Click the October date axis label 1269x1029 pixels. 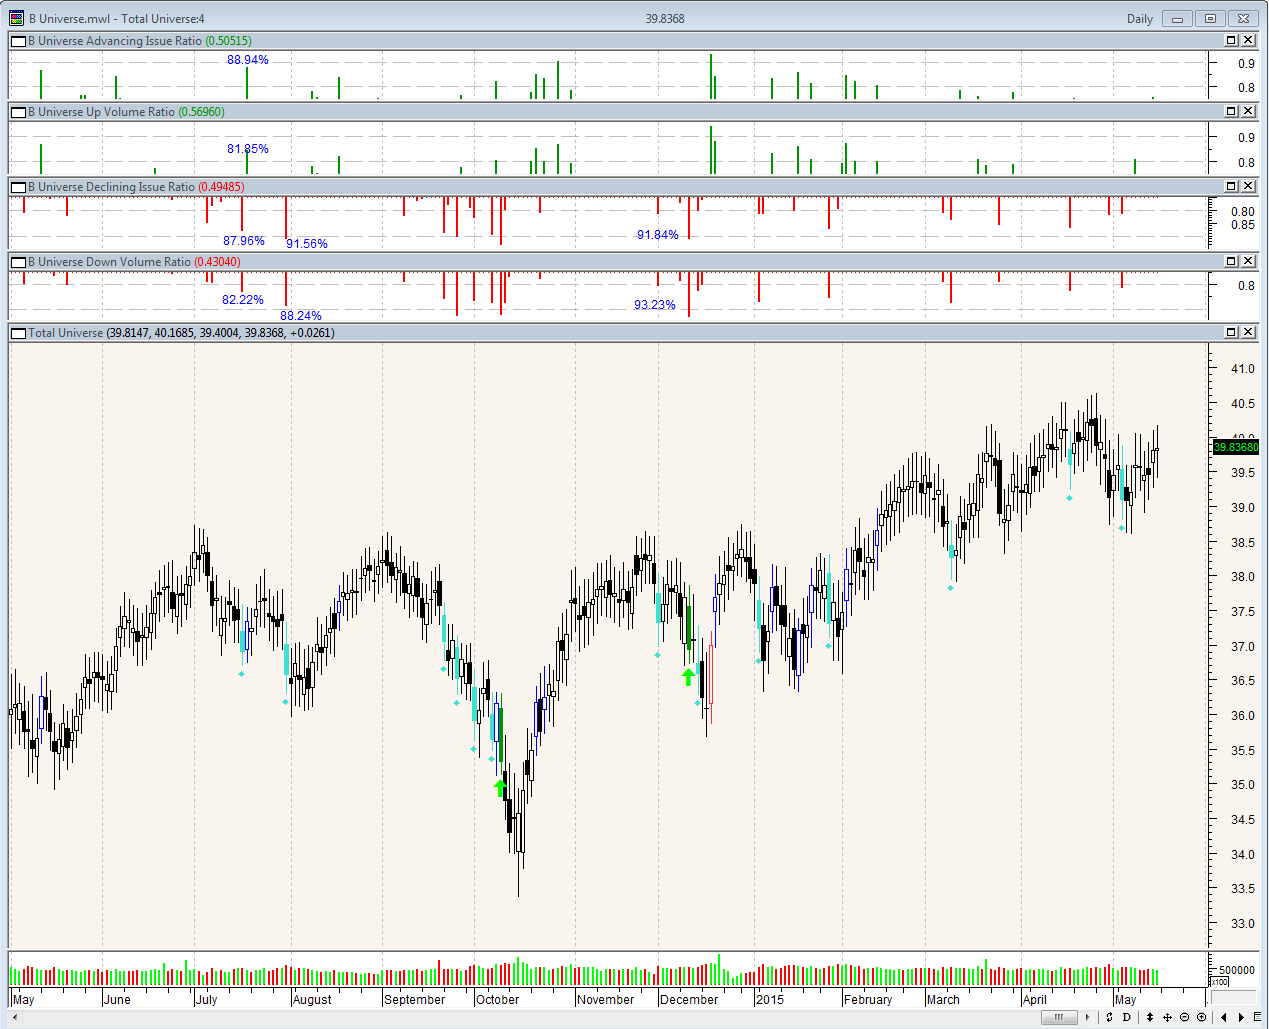[498, 1000]
